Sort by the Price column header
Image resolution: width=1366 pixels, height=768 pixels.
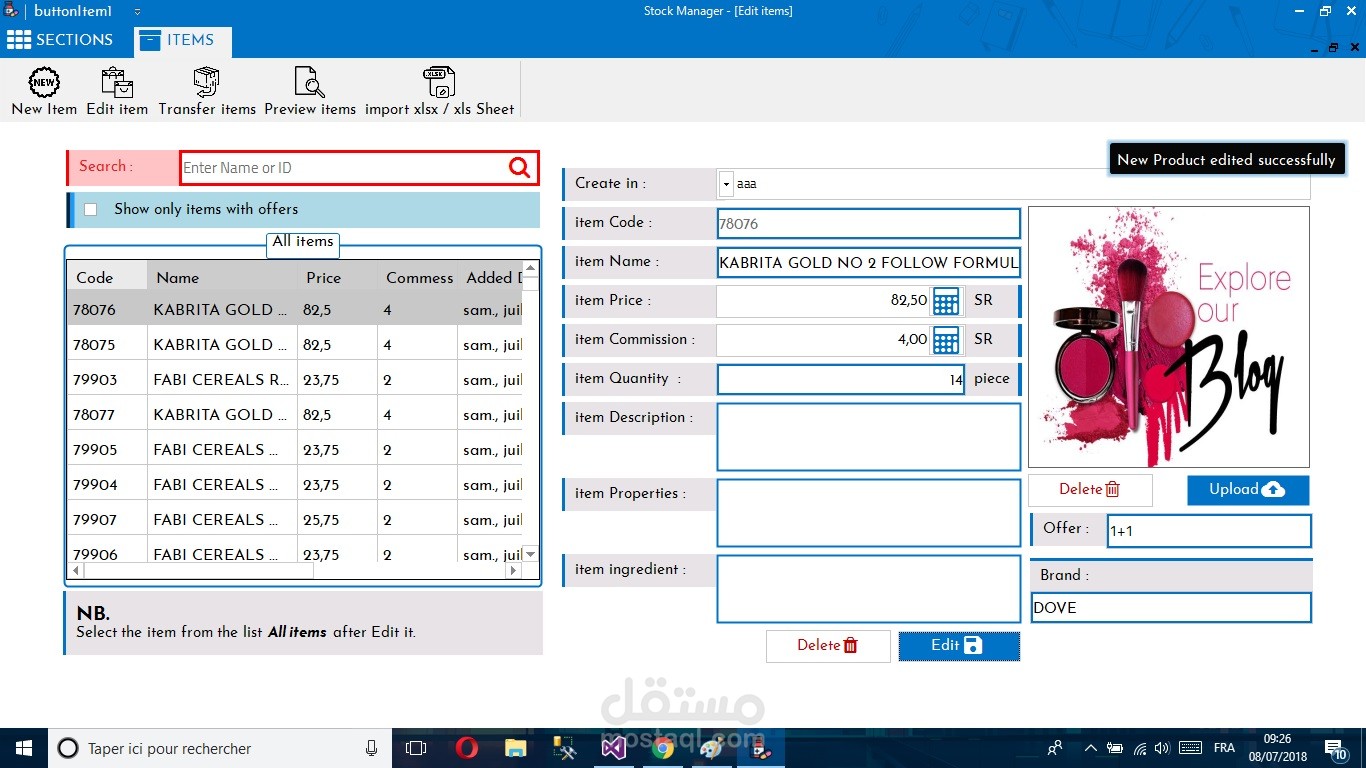(x=337, y=277)
